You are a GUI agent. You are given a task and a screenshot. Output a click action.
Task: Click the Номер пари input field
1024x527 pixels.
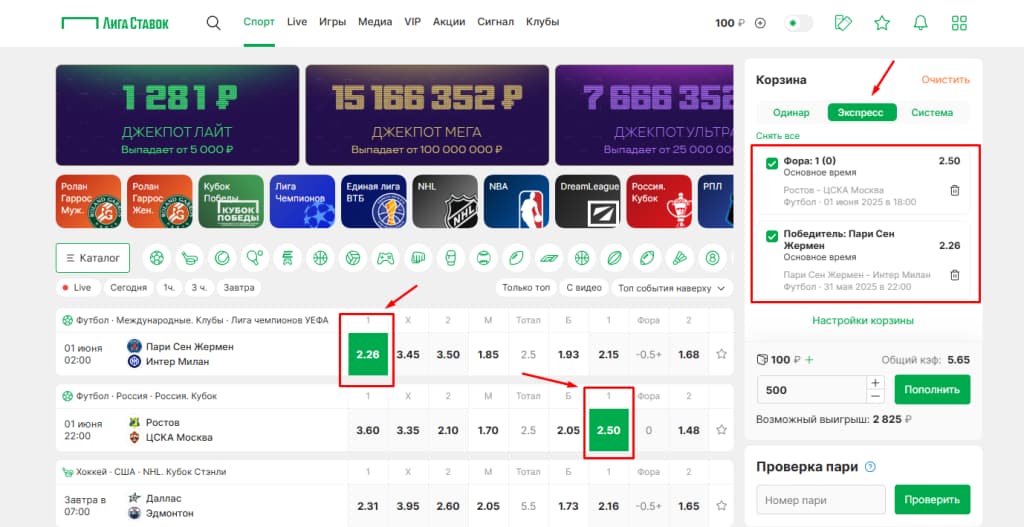(x=821, y=500)
